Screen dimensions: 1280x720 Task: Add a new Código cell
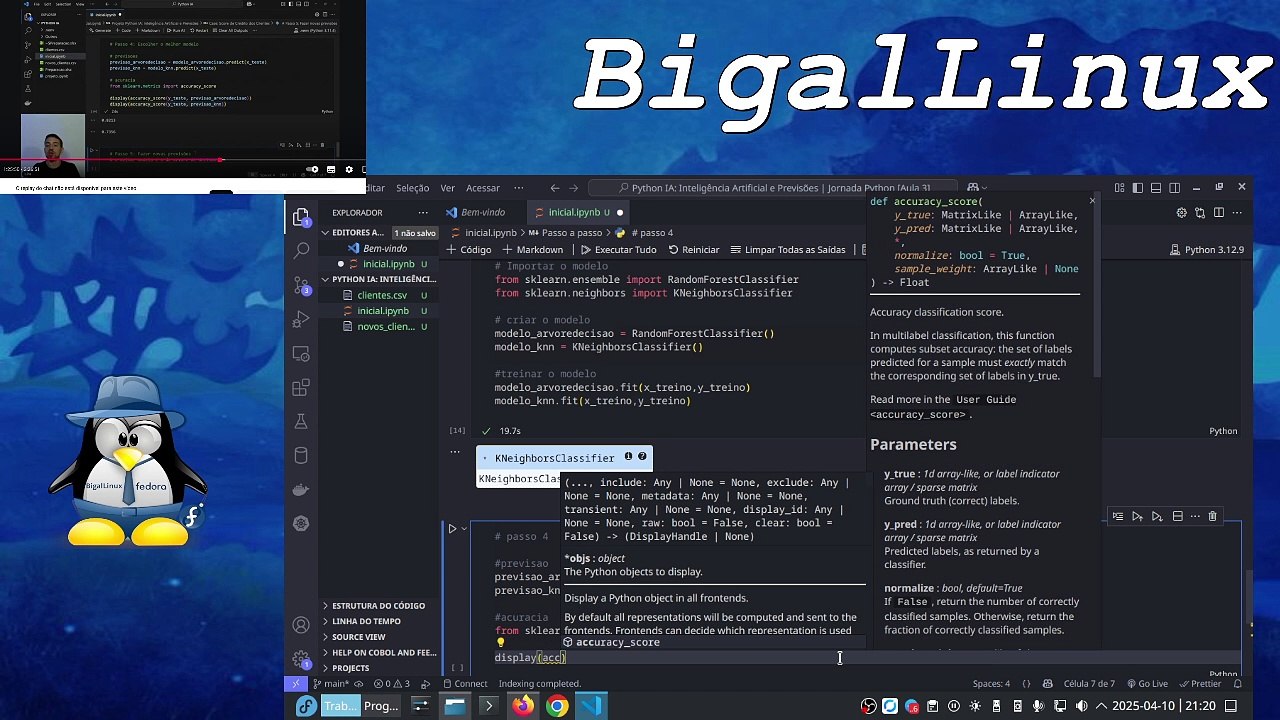tap(469, 250)
